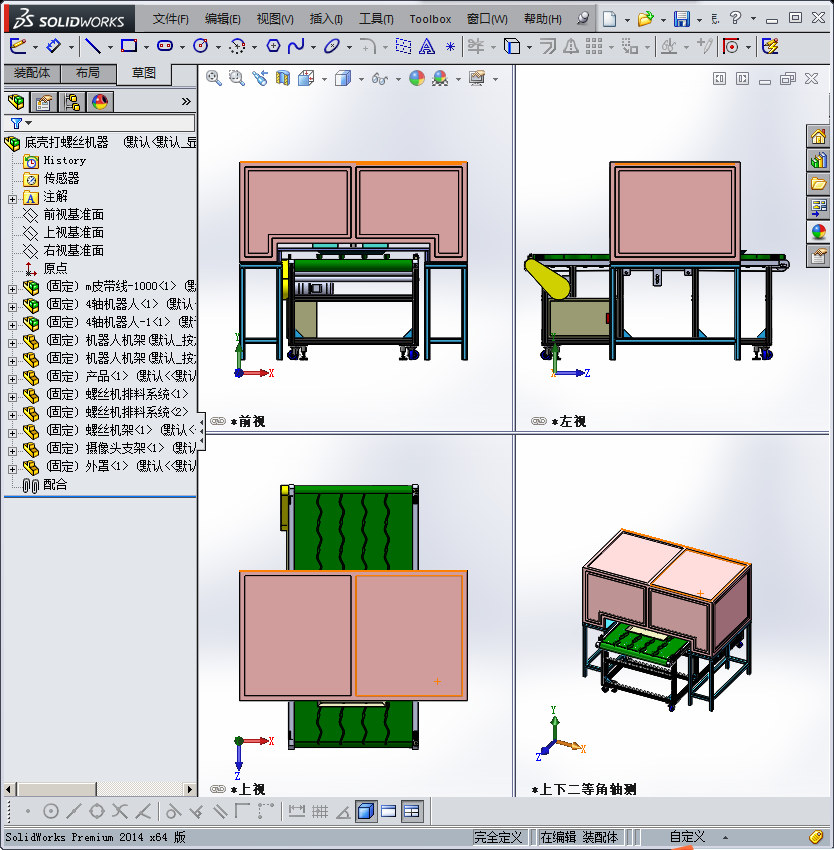
Task: Open the File Explorer task pane folder
Action: pyautogui.click(x=818, y=184)
